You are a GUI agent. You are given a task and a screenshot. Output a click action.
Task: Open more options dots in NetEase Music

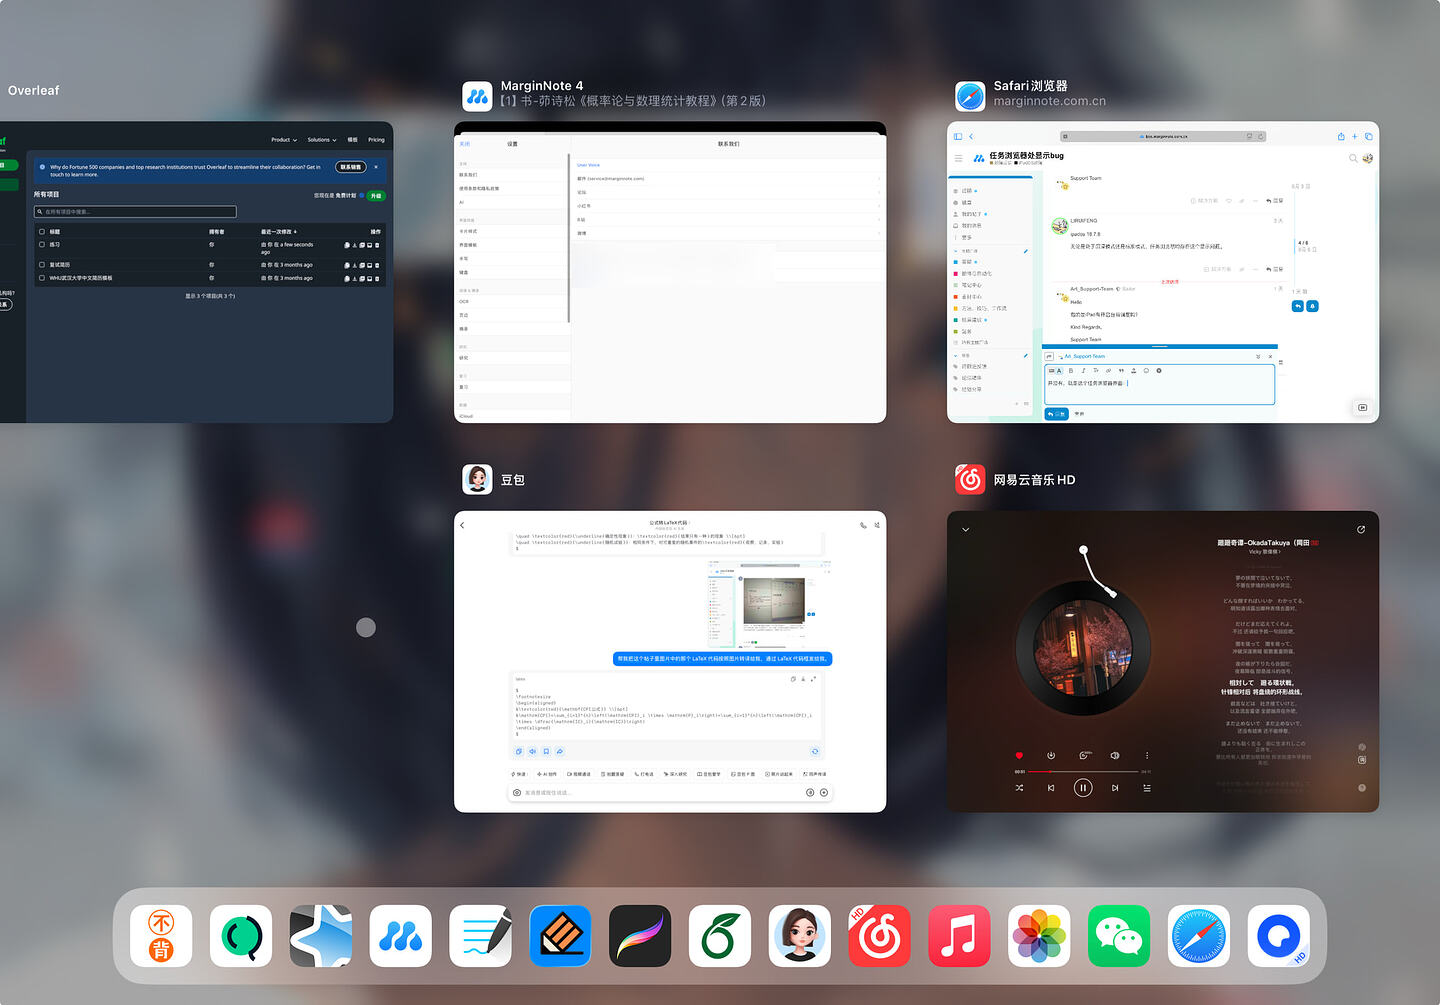pyautogui.click(x=1147, y=755)
